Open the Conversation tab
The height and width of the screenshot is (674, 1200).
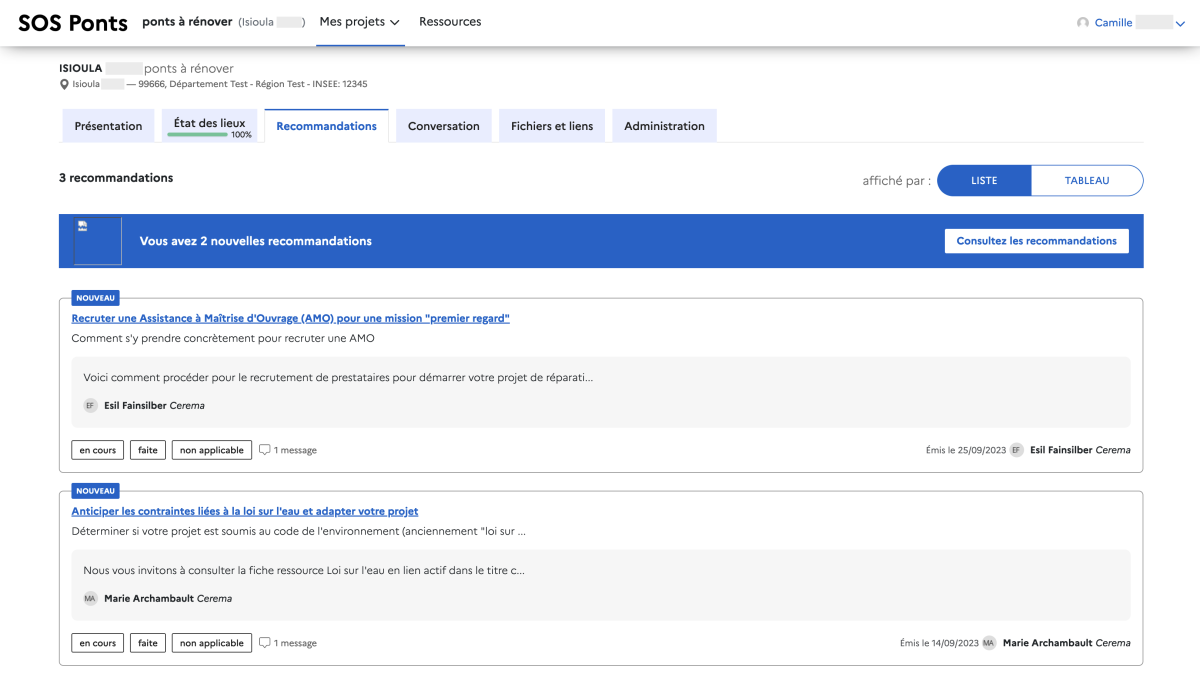(444, 126)
